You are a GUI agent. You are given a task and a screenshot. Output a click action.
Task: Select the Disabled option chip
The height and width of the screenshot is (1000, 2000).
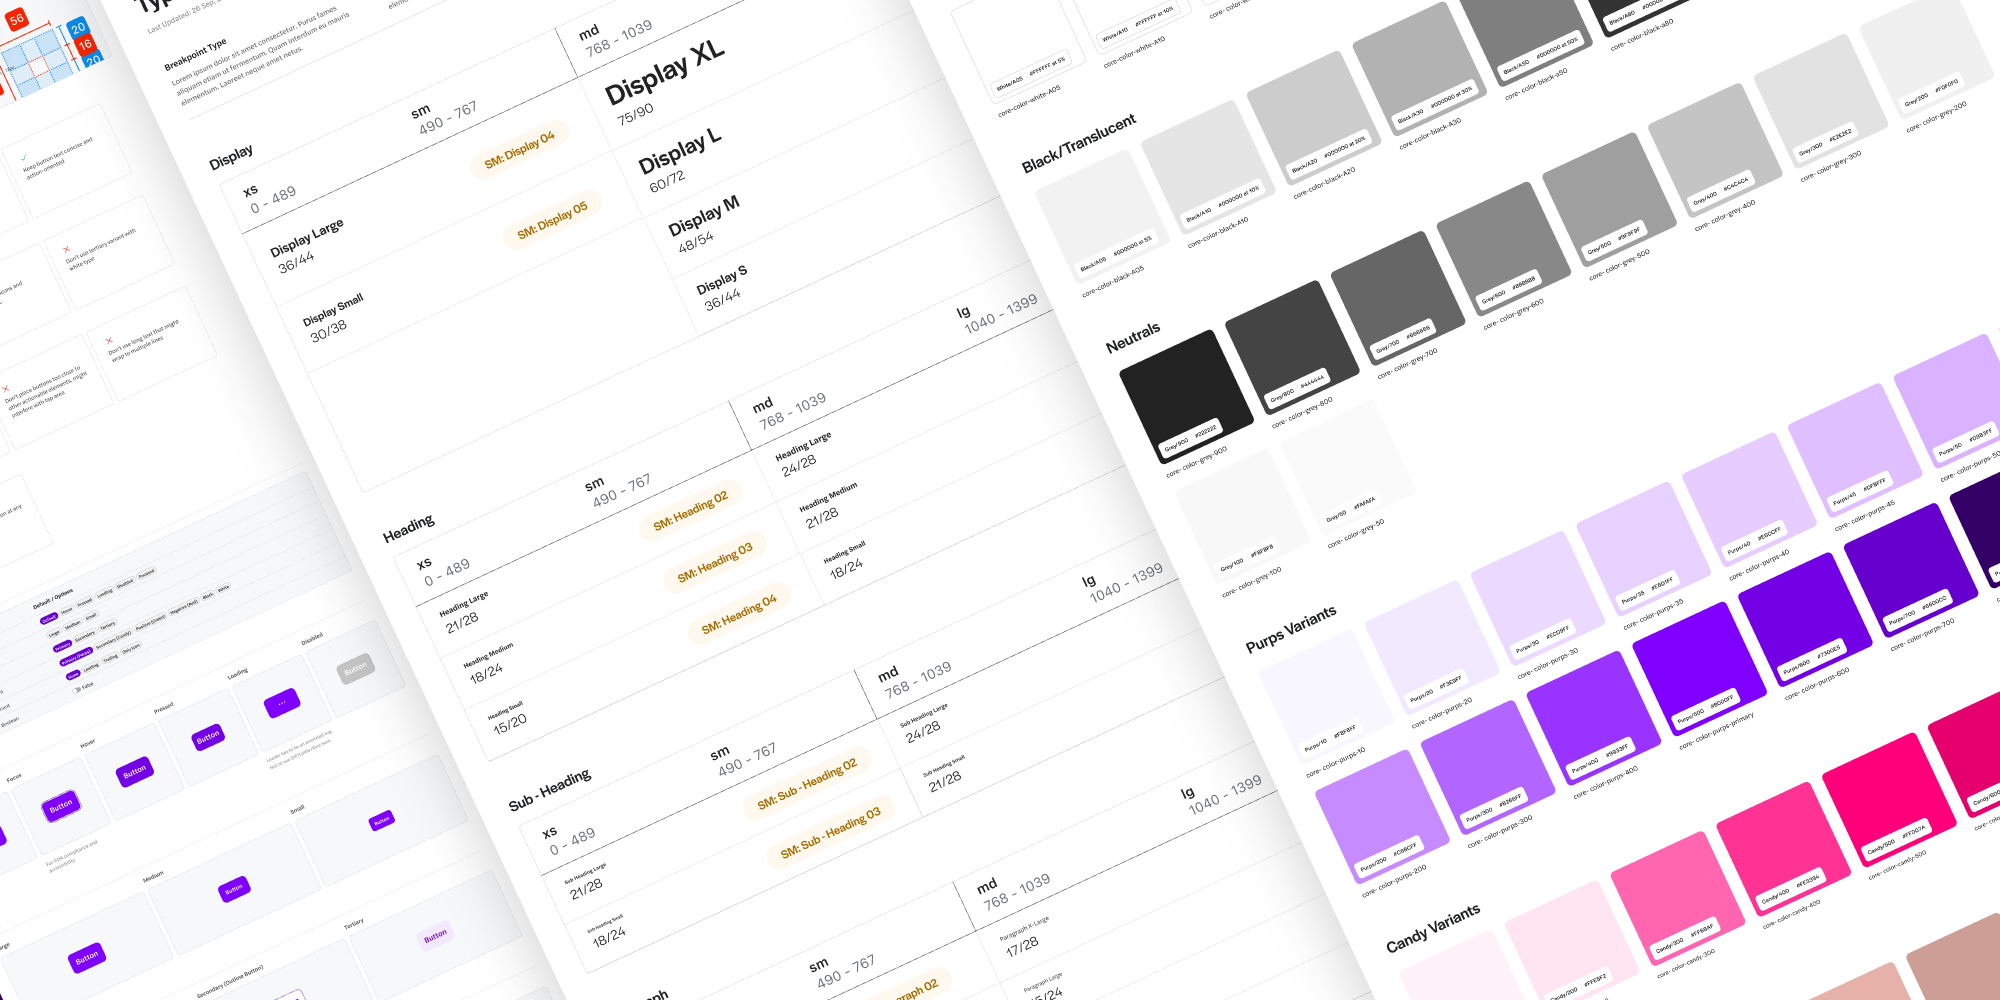125,584
